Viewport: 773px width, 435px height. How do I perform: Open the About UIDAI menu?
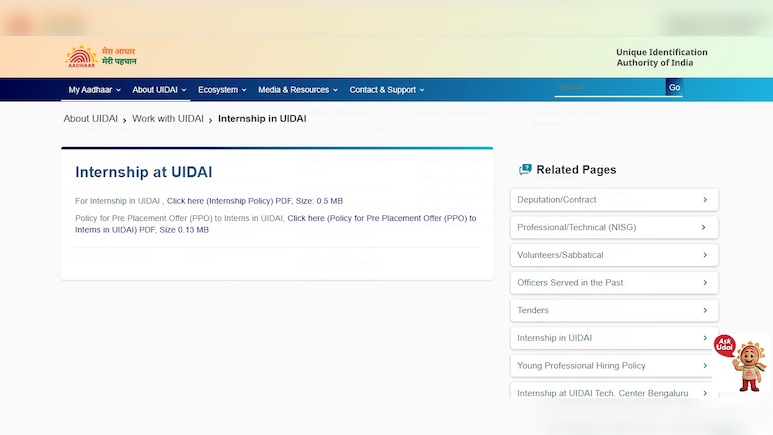pyautogui.click(x=159, y=90)
